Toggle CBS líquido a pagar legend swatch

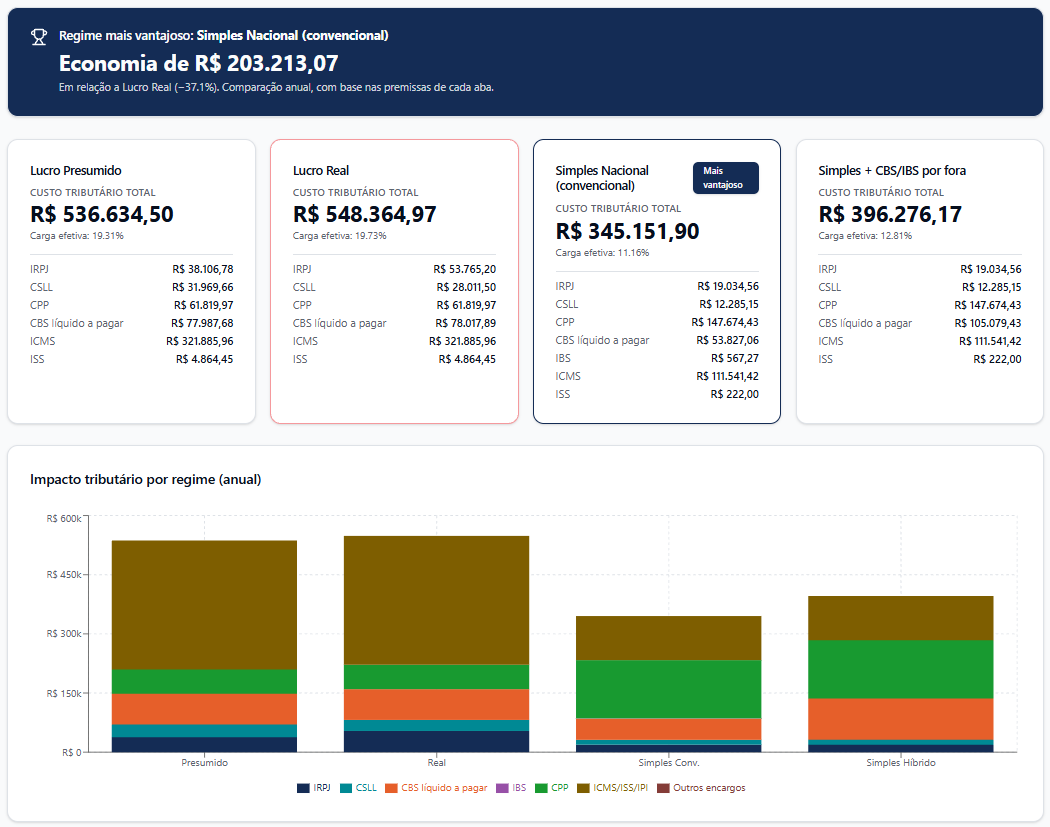tap(391, 788)
